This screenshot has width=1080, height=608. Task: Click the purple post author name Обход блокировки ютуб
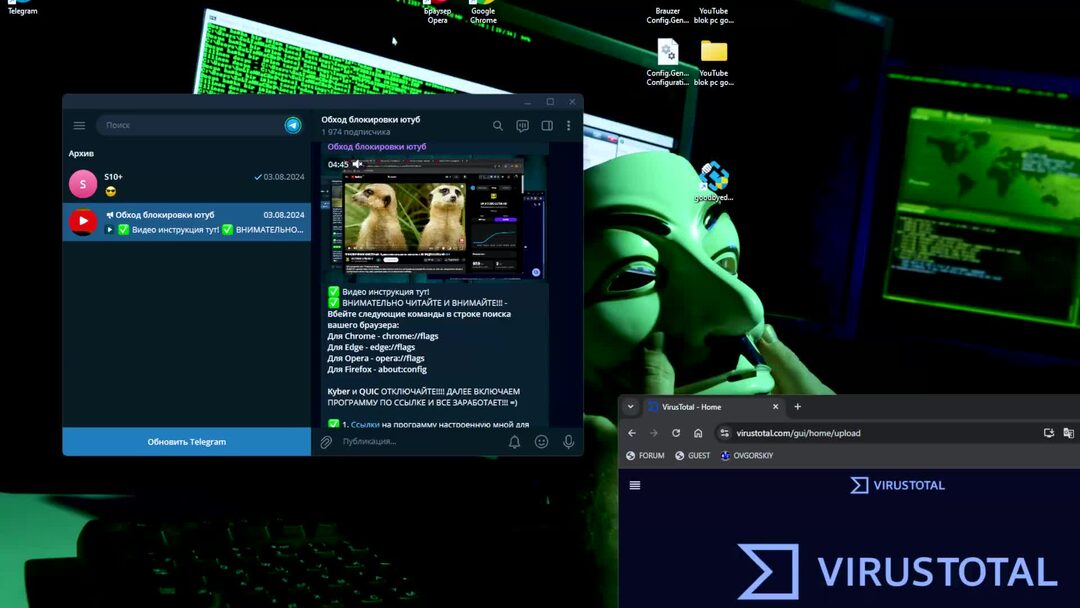point(377,146)
